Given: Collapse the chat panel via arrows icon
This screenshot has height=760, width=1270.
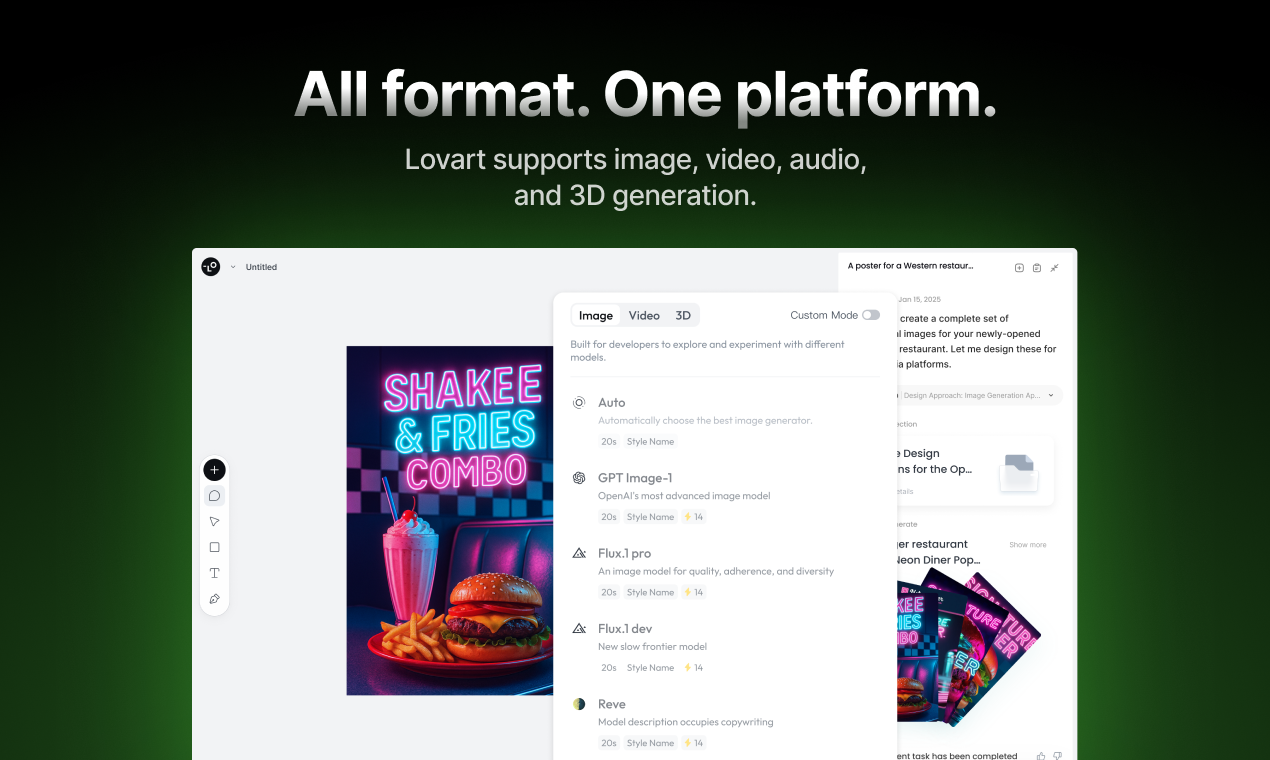Looking at the screenshot, I should tap(1055, 267).
